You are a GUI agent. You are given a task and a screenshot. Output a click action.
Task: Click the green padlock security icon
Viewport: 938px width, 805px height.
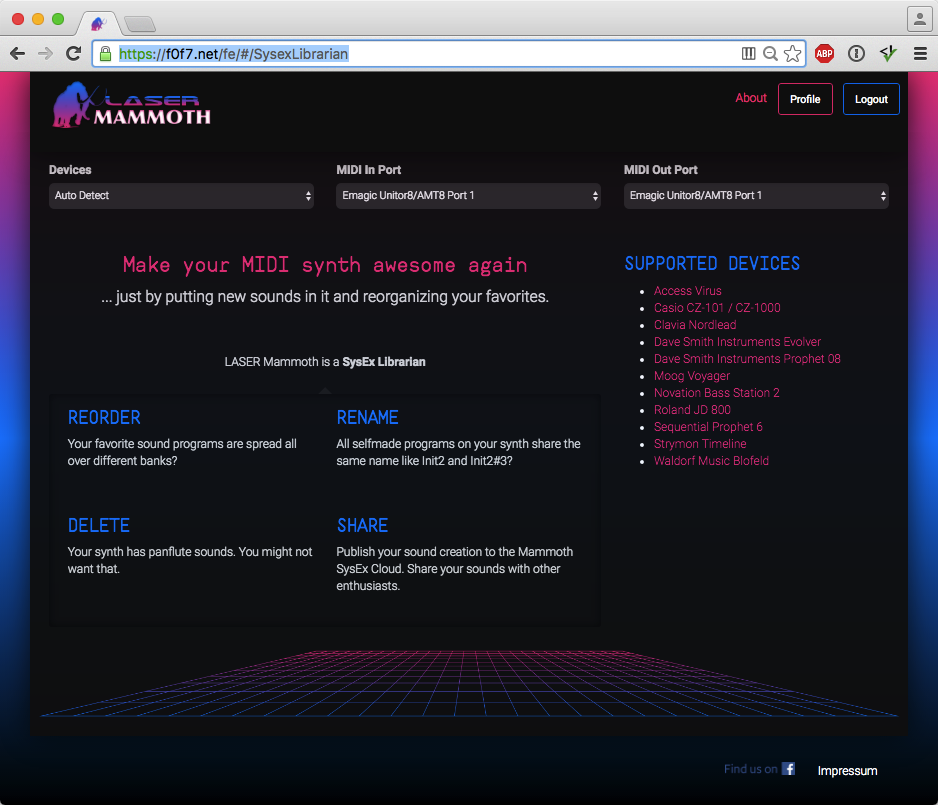click(x=105, y=54)
